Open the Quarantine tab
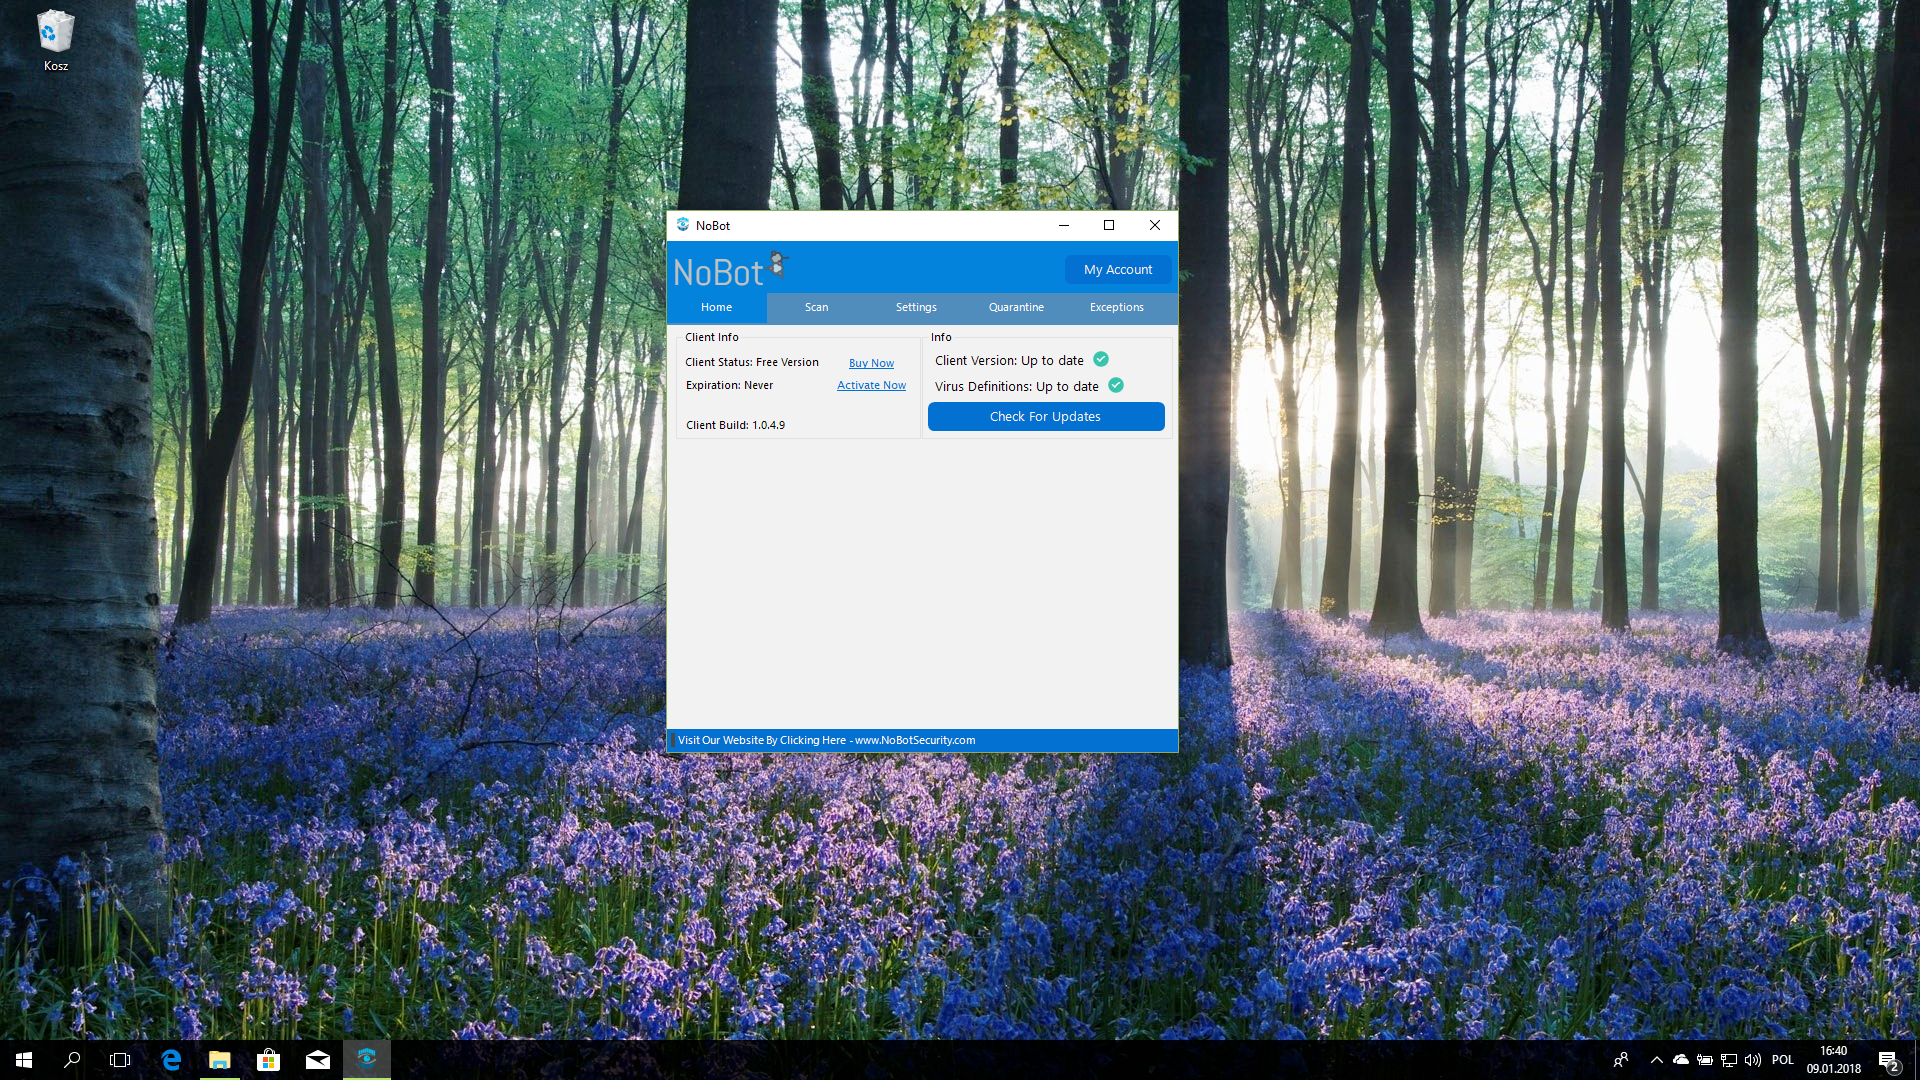 tap(1016, 307)
